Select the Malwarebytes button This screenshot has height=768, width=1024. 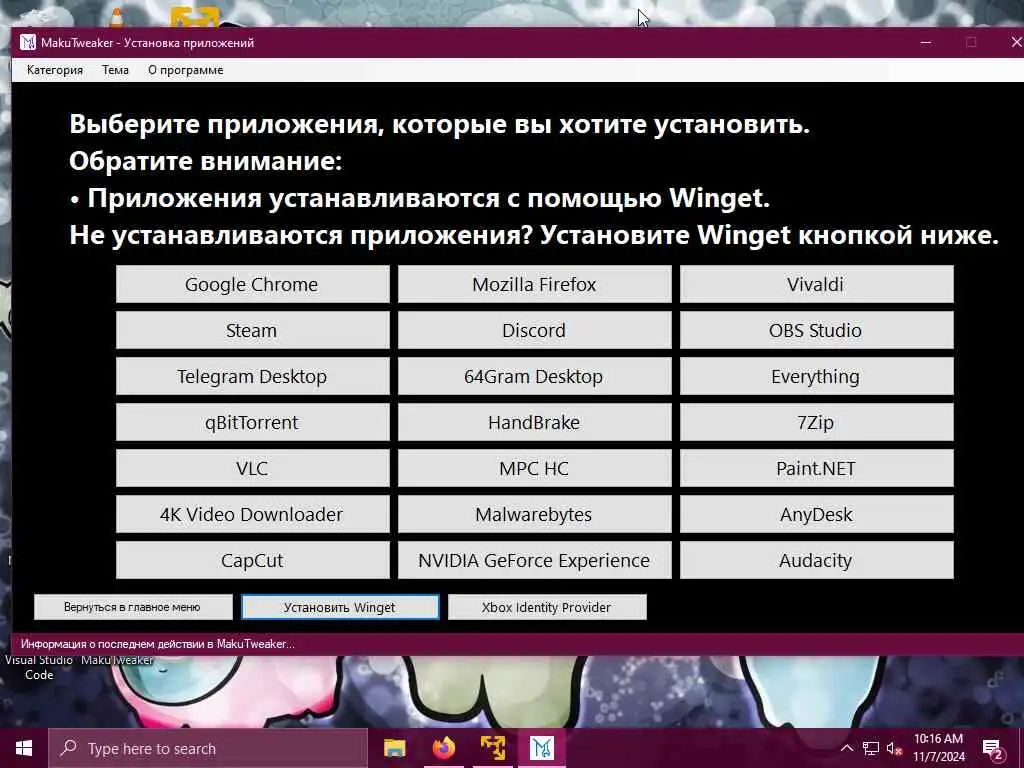point(534,514)
